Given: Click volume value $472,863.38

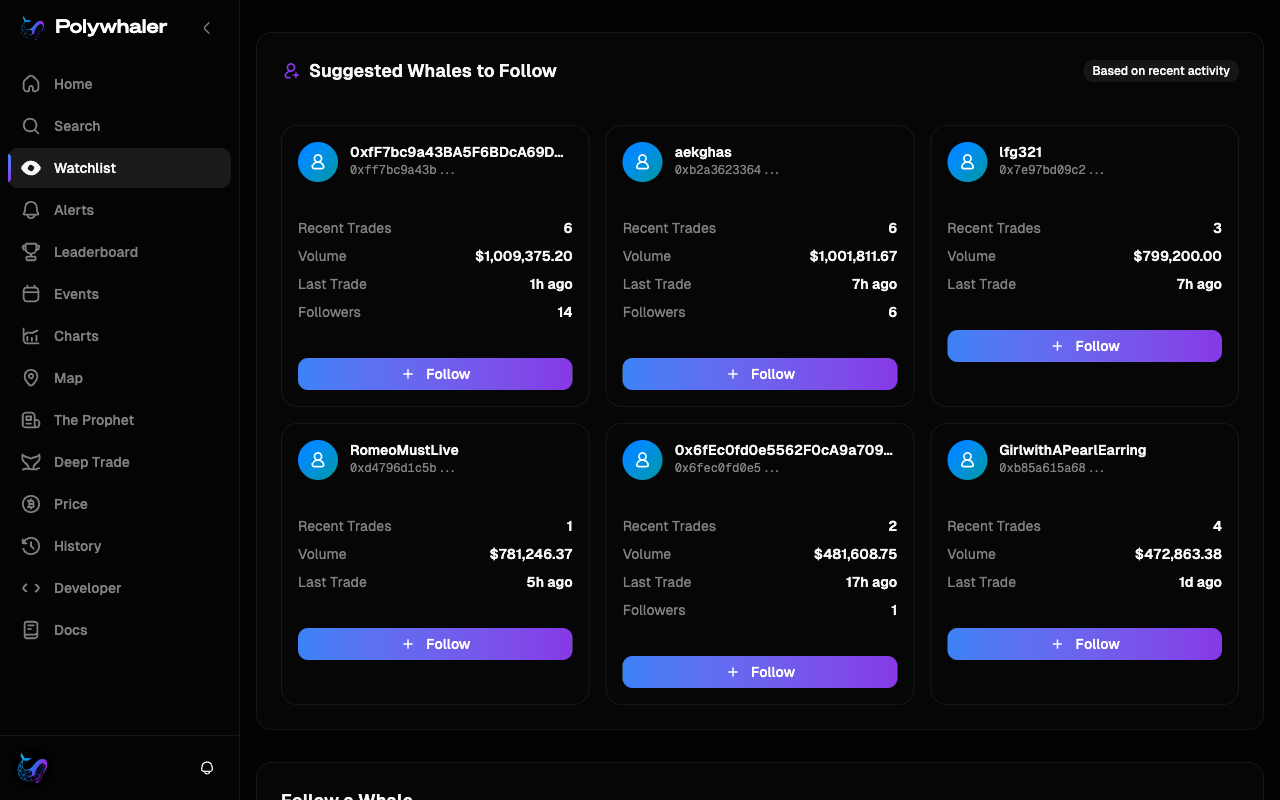Looking at the screenshot, I should tap(1178, 554).
